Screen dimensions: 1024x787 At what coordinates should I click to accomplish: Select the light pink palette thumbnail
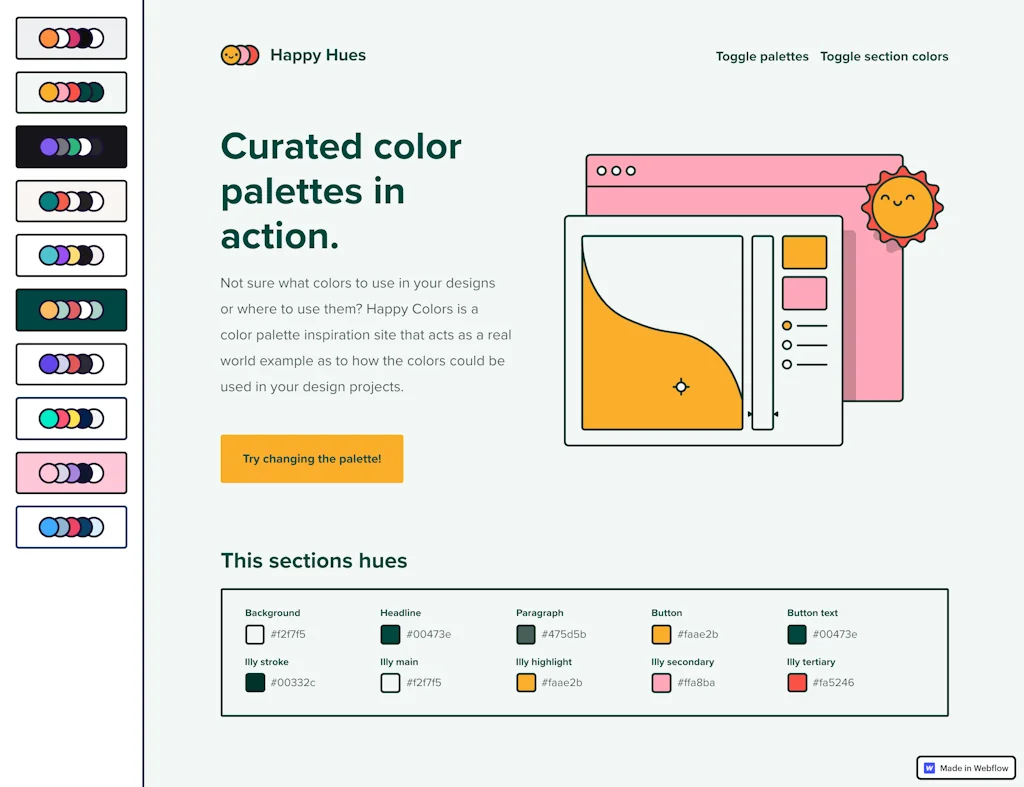coord(70,472)
